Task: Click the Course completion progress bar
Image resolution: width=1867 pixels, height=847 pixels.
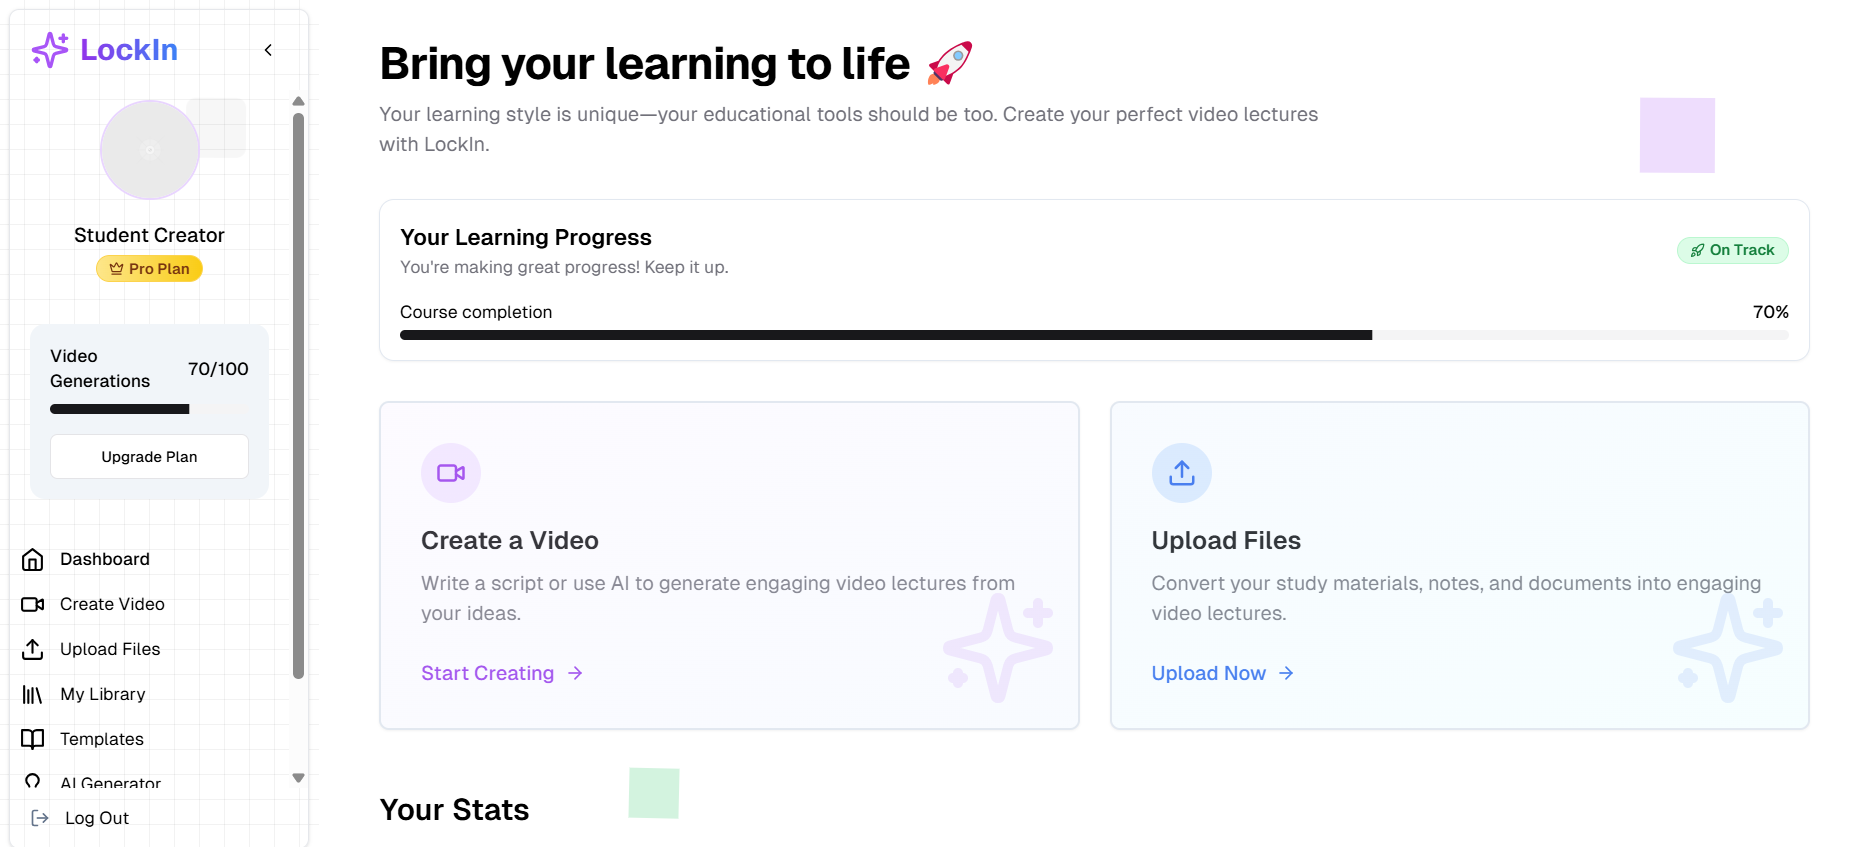Action: [1093, 336]
